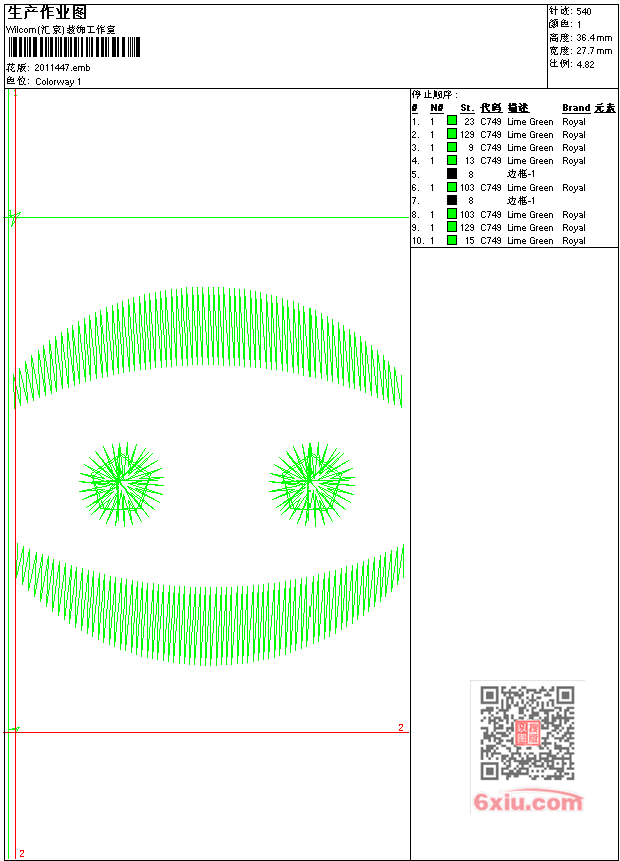Select the width value '27.7mm'

tap(594, 51)
